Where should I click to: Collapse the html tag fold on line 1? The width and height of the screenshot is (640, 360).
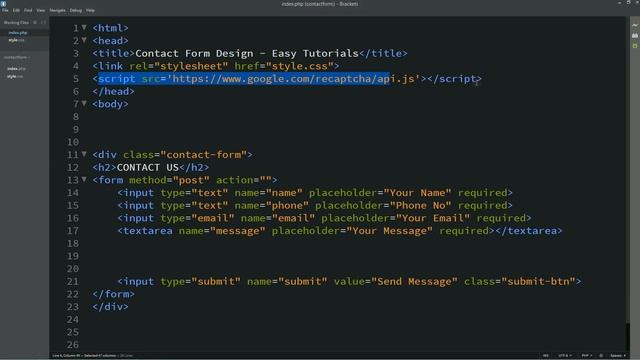pos(84,27)
